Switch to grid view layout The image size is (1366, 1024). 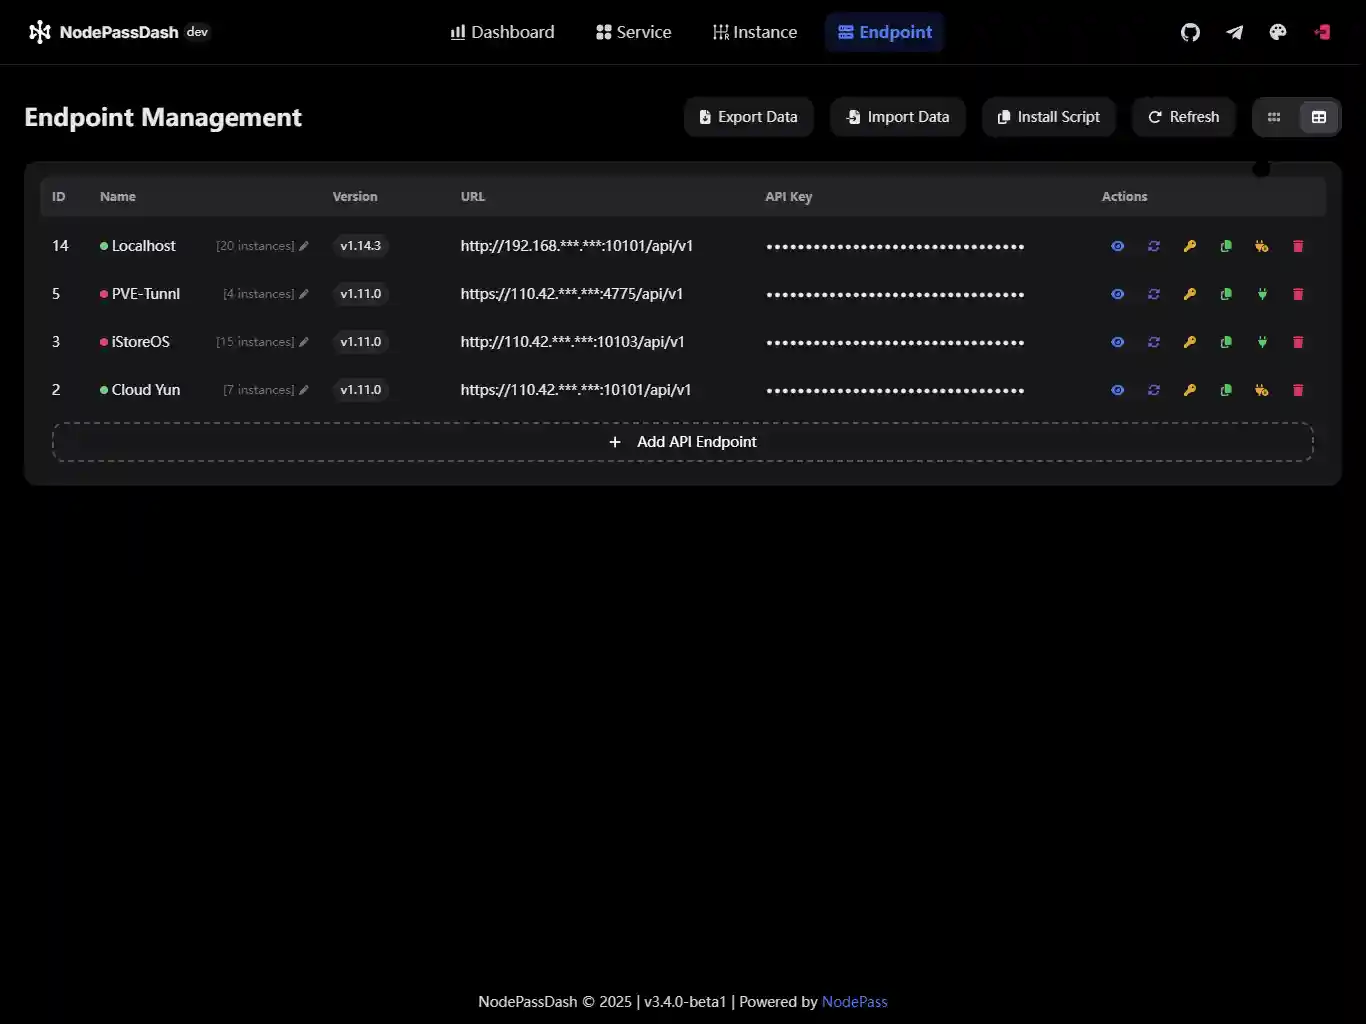click(1273, 117)
